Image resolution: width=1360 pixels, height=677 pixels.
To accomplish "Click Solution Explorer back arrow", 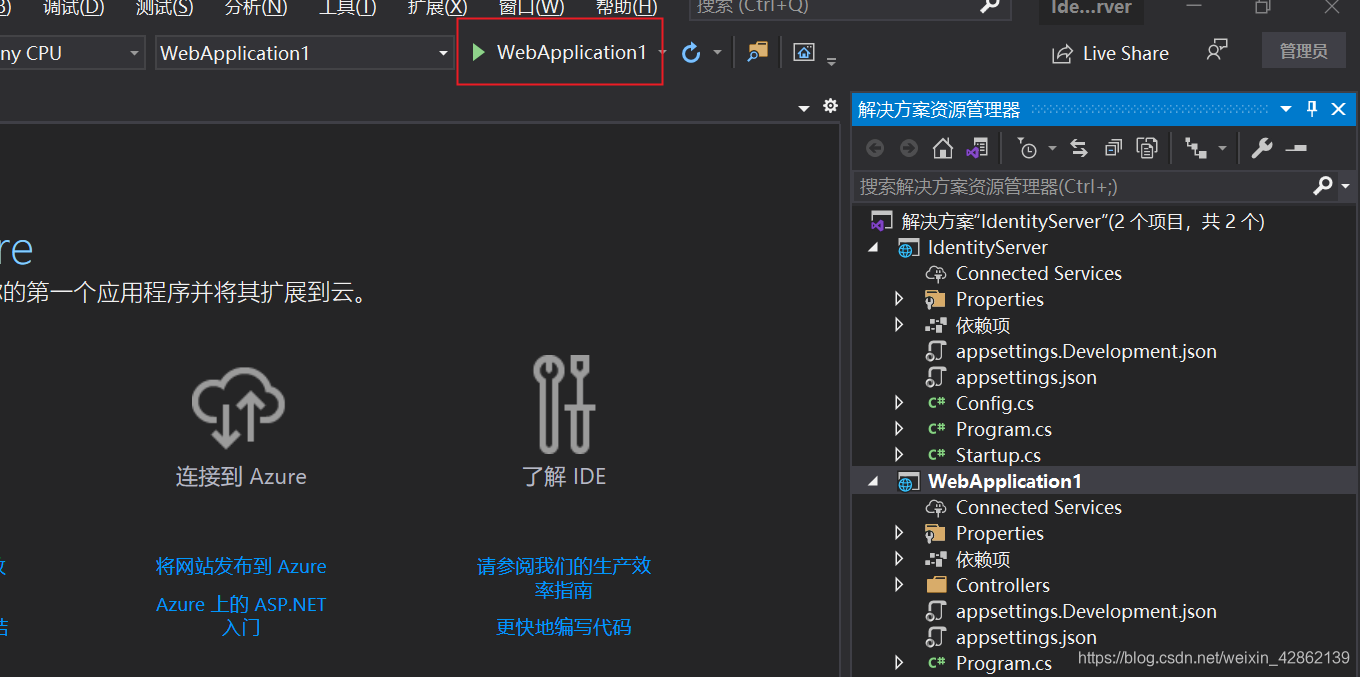I will pyautogui.click(x=875, y=149).
